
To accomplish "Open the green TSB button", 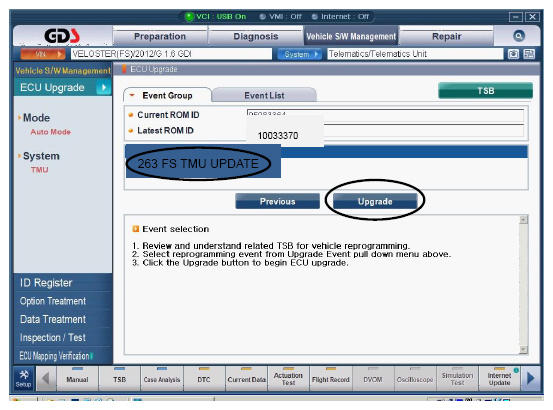I will click(x=485, y=91).
